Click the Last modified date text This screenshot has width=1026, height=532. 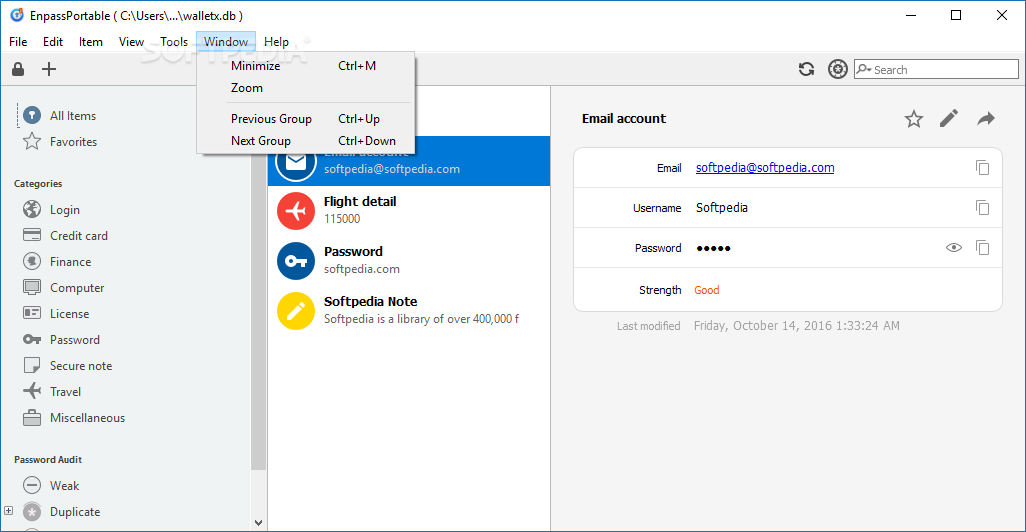point(796,326)
